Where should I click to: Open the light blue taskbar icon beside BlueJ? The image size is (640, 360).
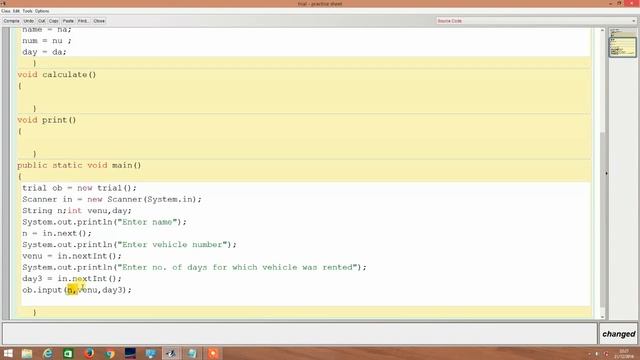[x=192, y=353]
